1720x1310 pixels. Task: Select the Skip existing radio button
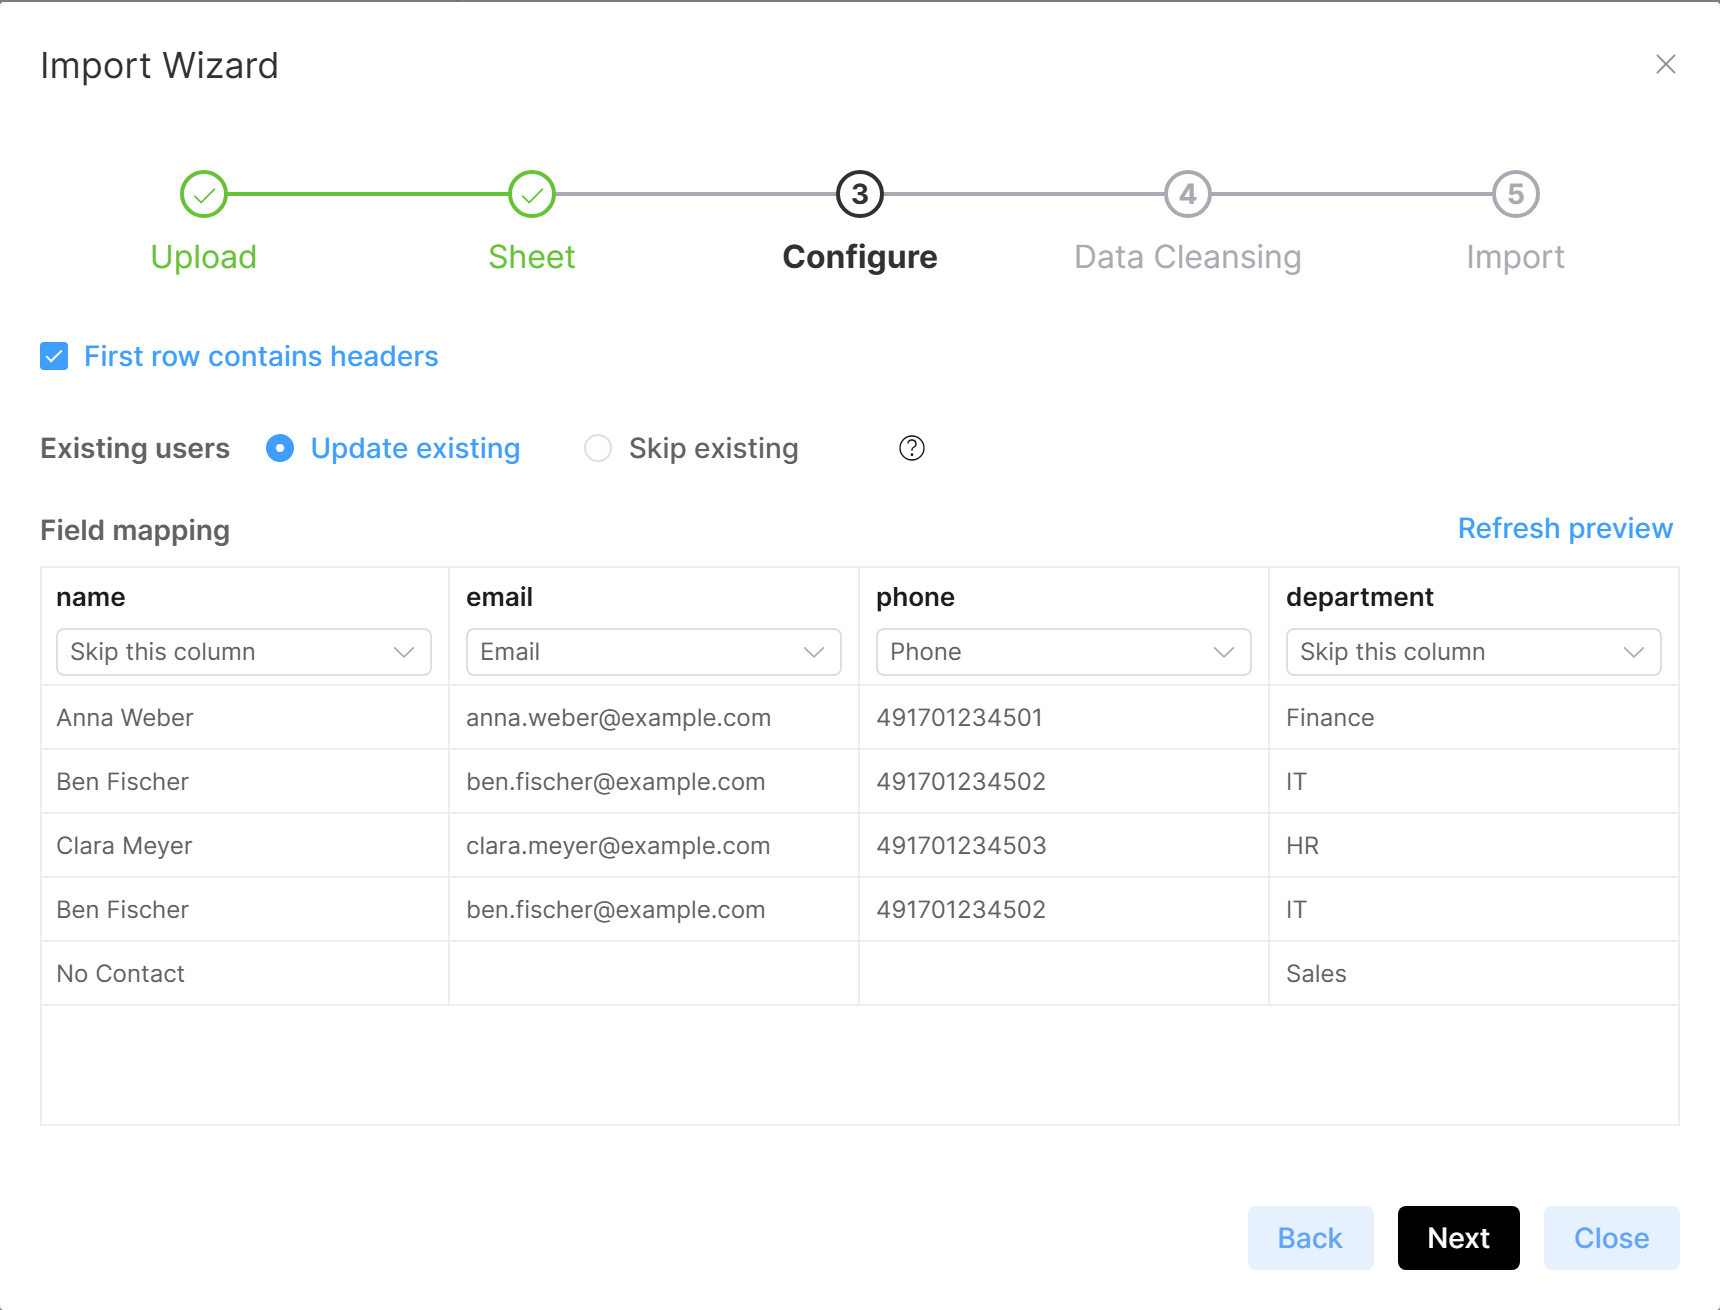tap(598, 448)
